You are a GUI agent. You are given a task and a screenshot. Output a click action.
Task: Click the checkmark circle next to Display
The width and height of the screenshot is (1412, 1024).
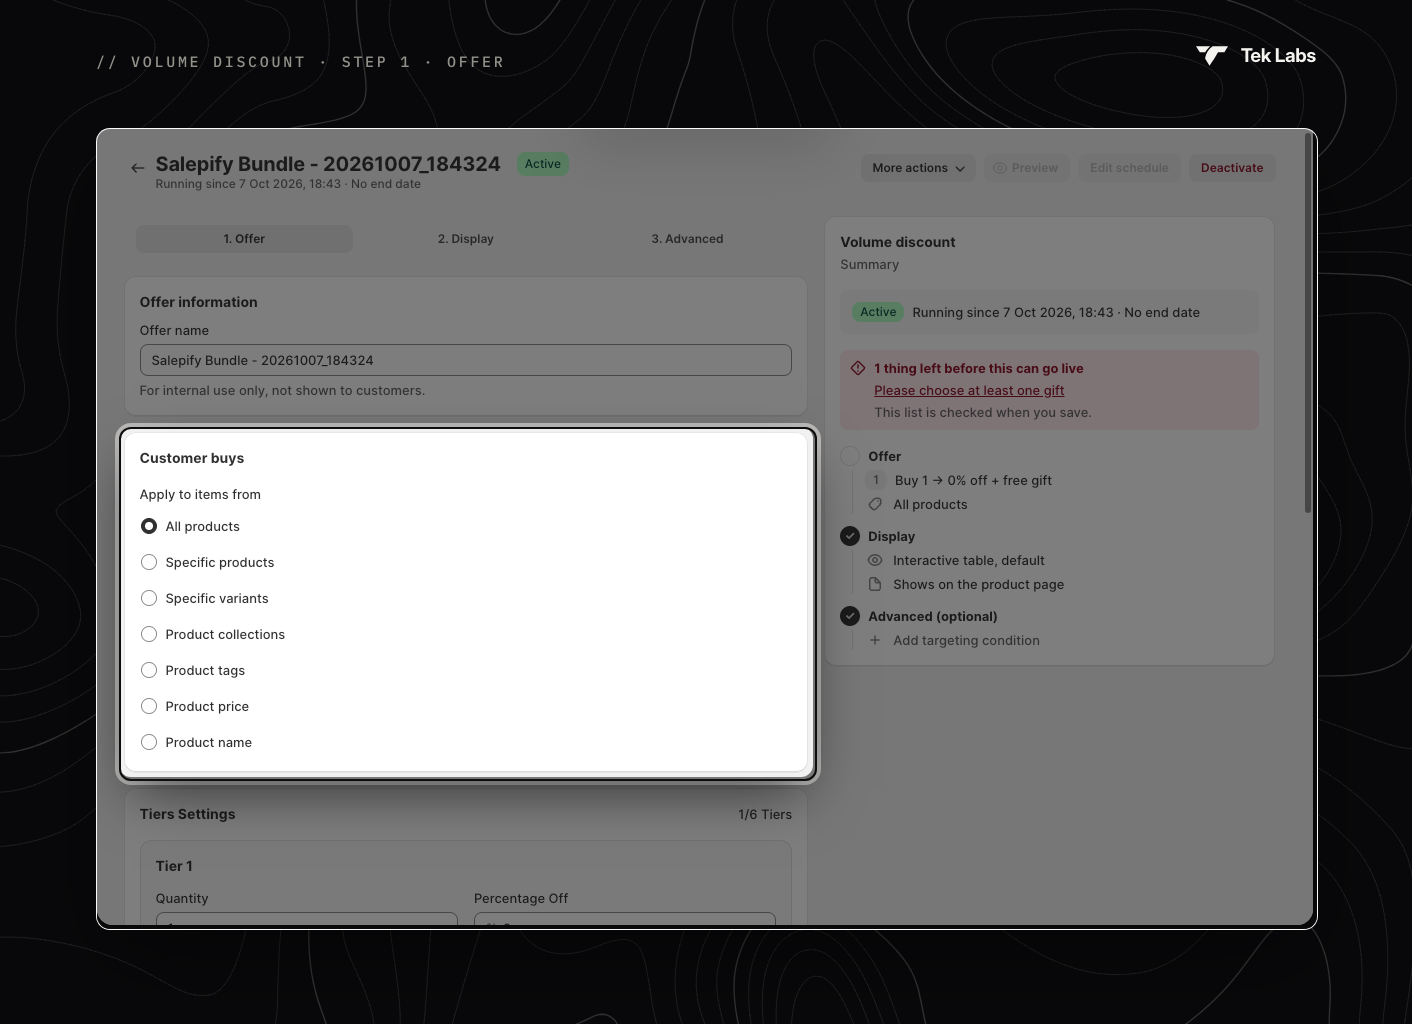pyautogui.click(x=850, y=536)
